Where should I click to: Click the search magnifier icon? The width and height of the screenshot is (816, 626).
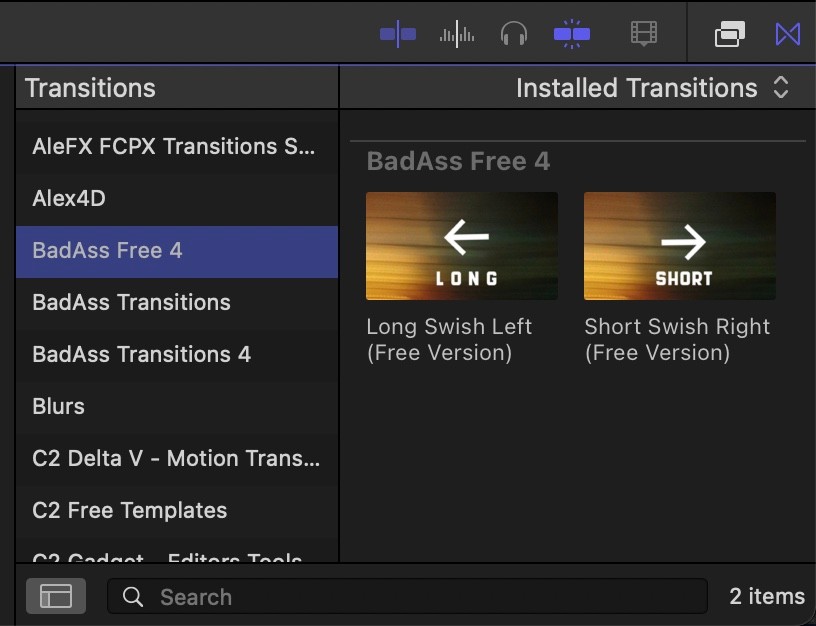tap(133, 597)
